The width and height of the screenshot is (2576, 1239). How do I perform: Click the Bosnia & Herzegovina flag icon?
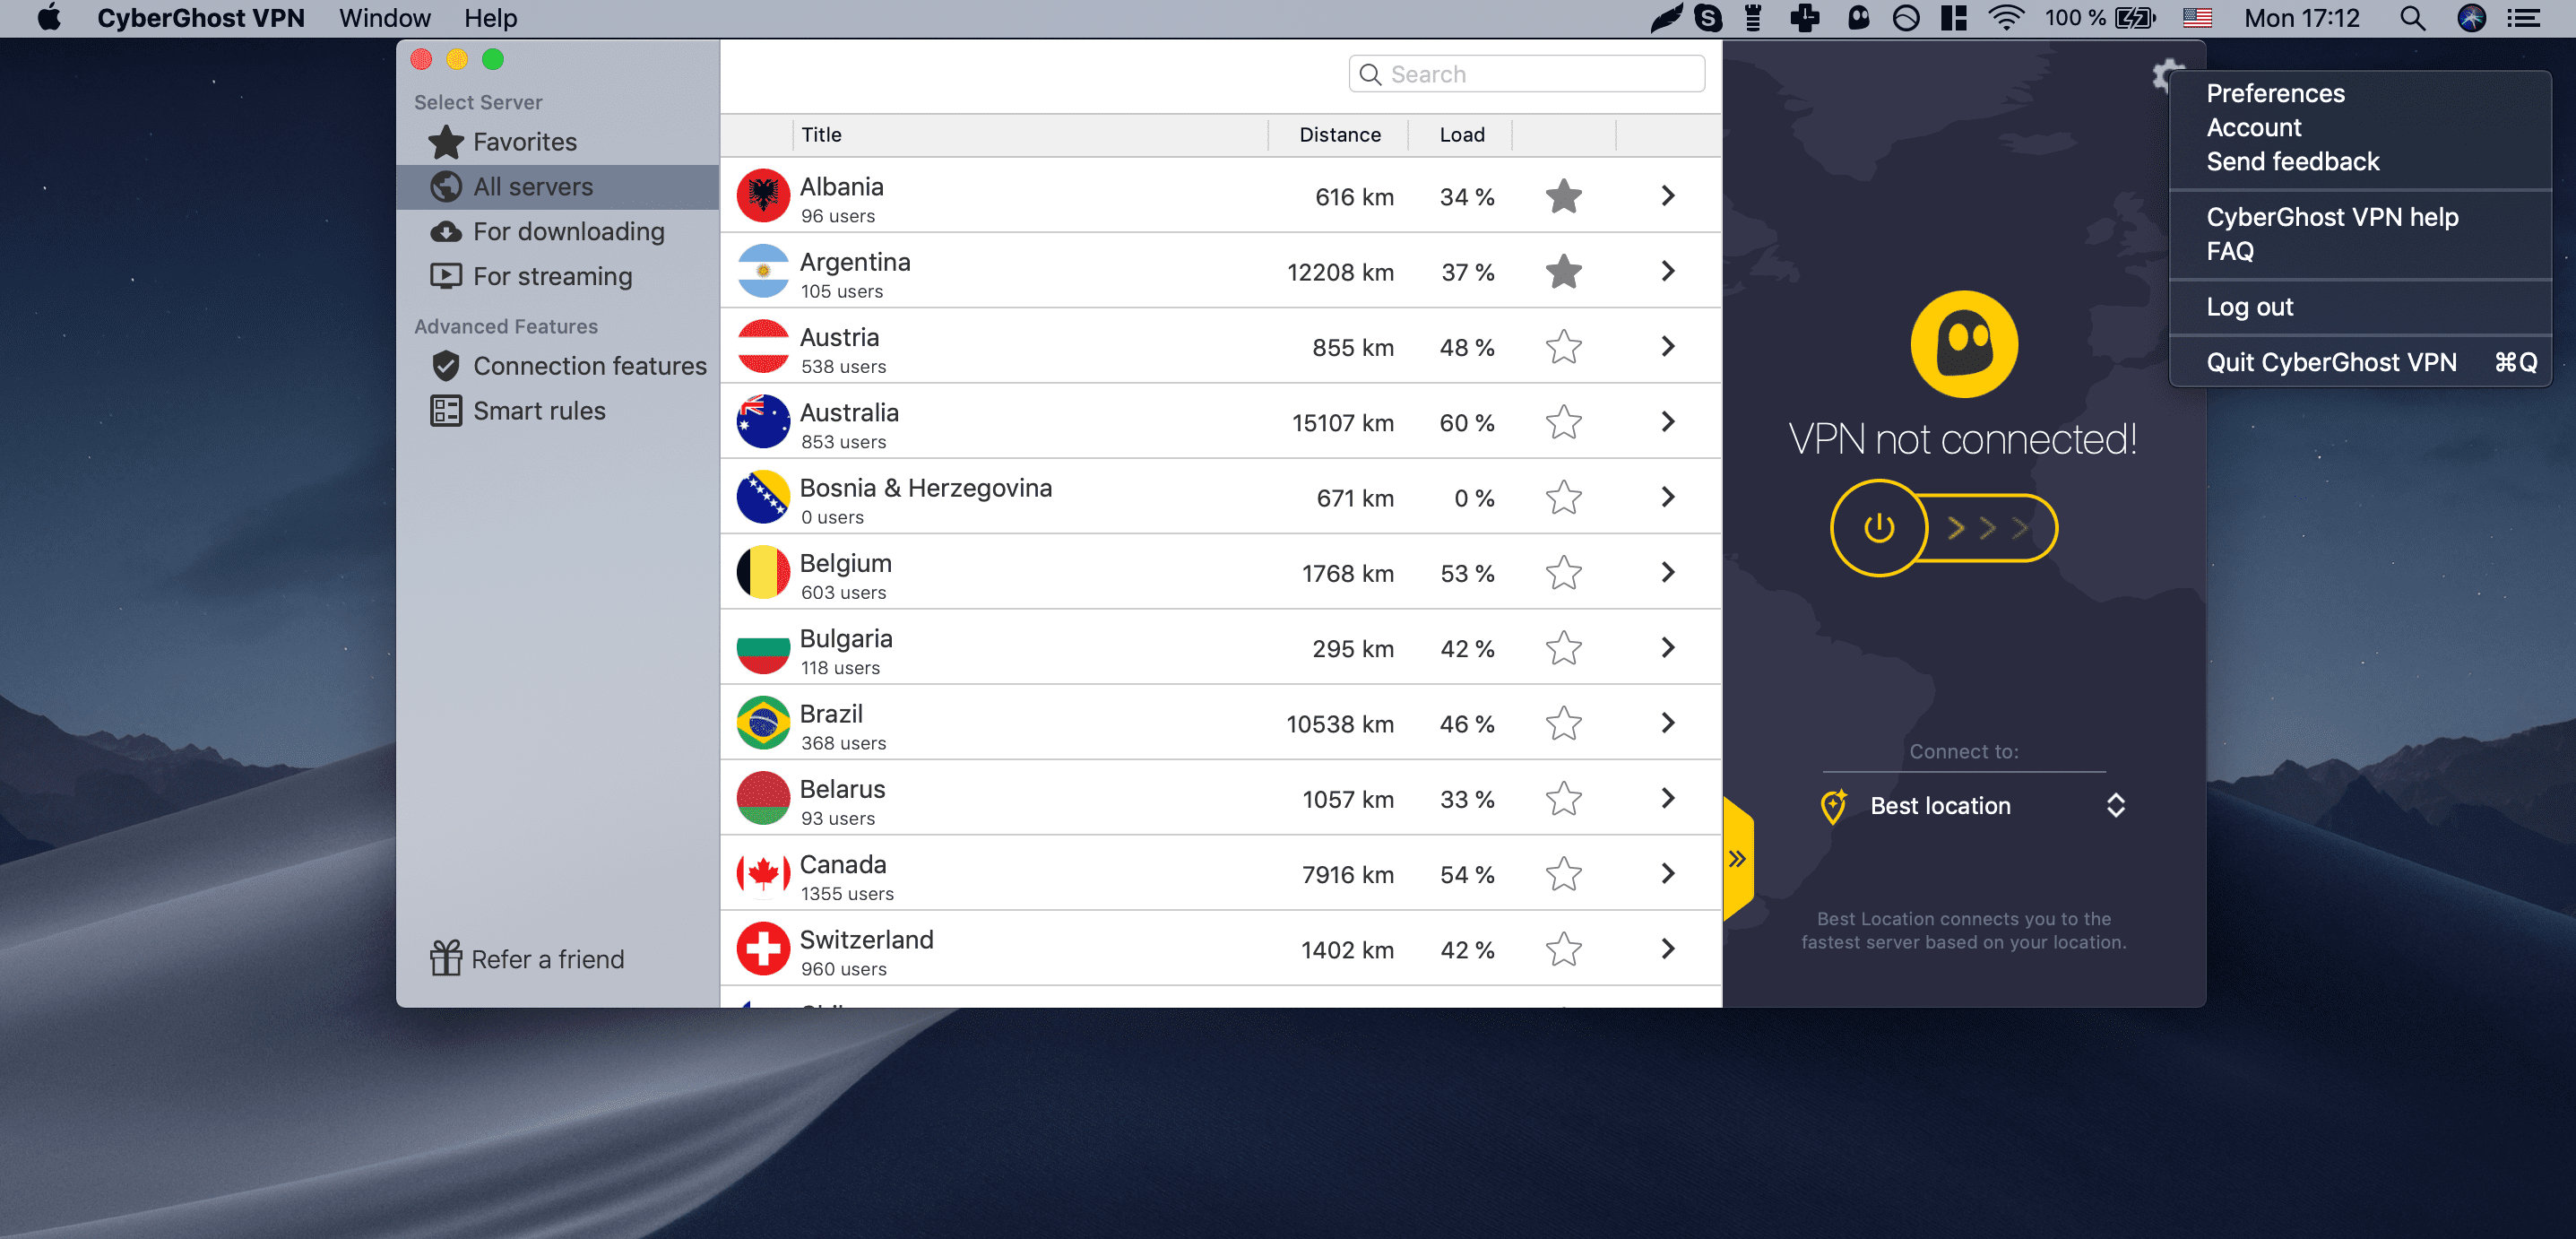tap(763, 497)
